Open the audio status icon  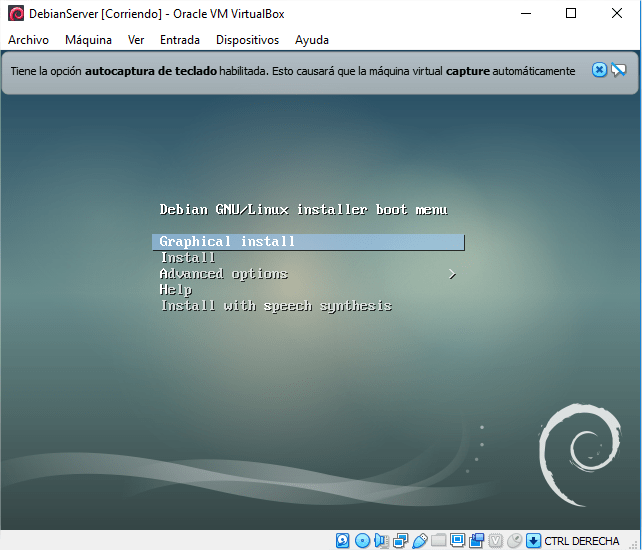(381, 541)
